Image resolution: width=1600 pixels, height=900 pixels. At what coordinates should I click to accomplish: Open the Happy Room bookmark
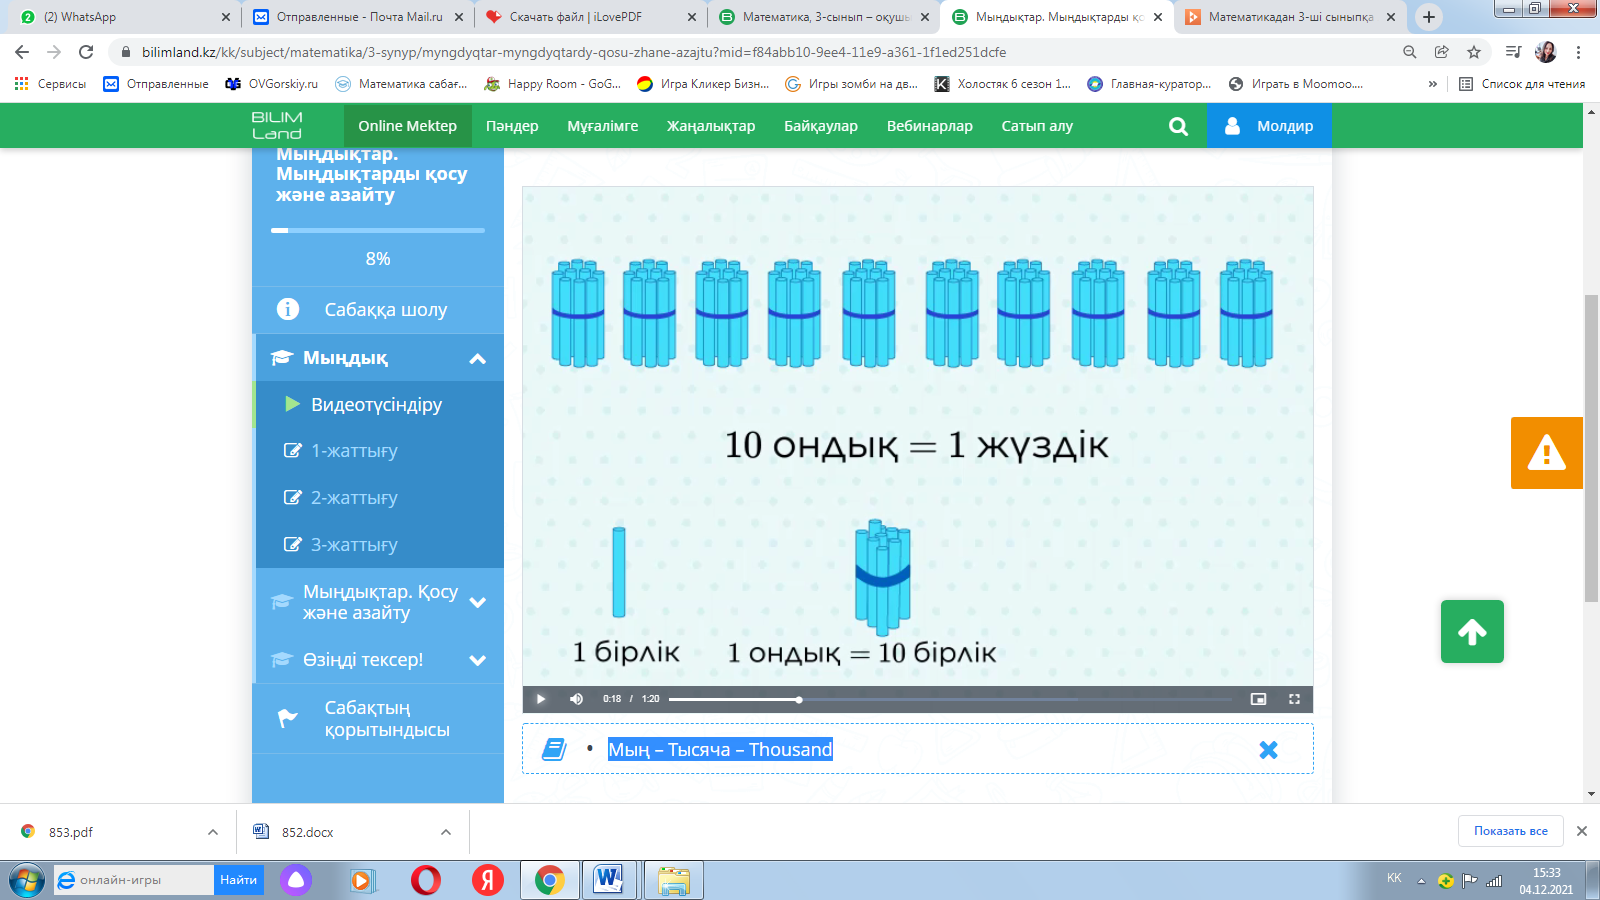point(553,84)
